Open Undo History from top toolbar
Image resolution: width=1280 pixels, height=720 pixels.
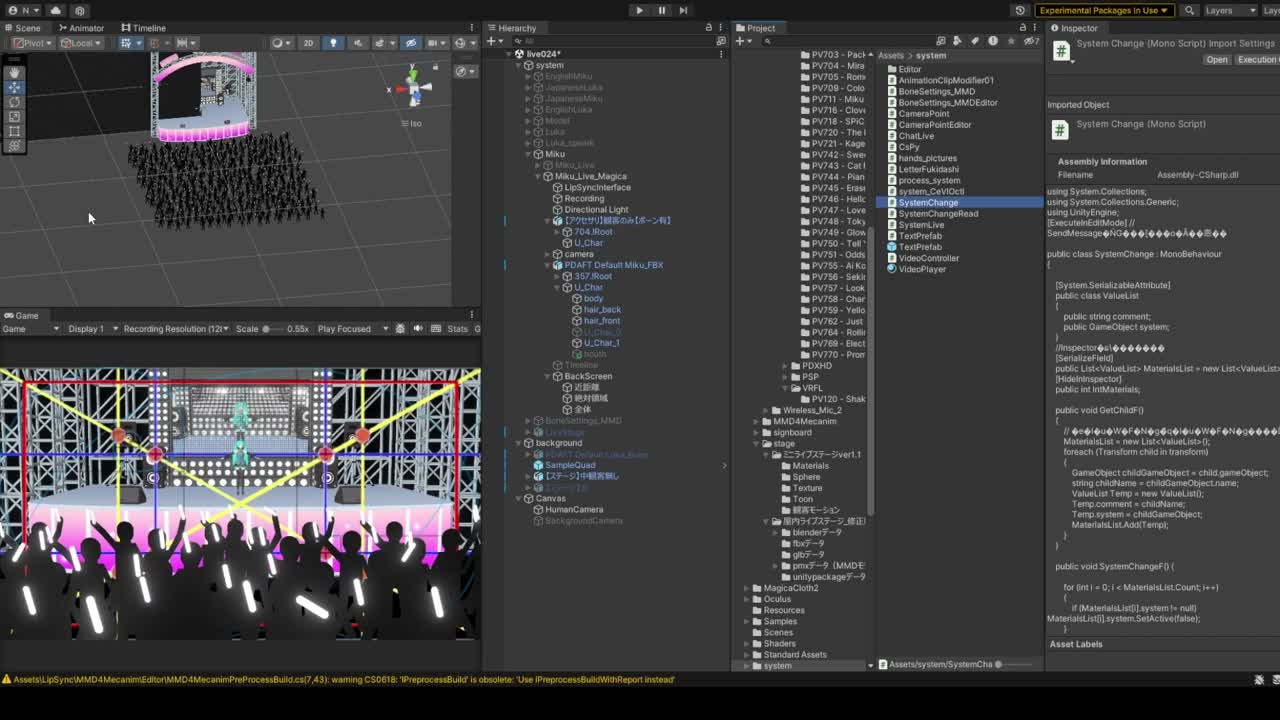[1020, 10]
